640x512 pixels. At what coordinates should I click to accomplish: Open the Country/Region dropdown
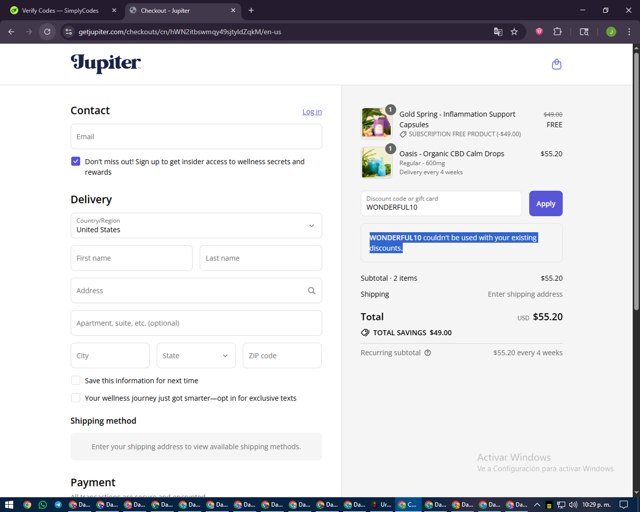tap(196, 225)
